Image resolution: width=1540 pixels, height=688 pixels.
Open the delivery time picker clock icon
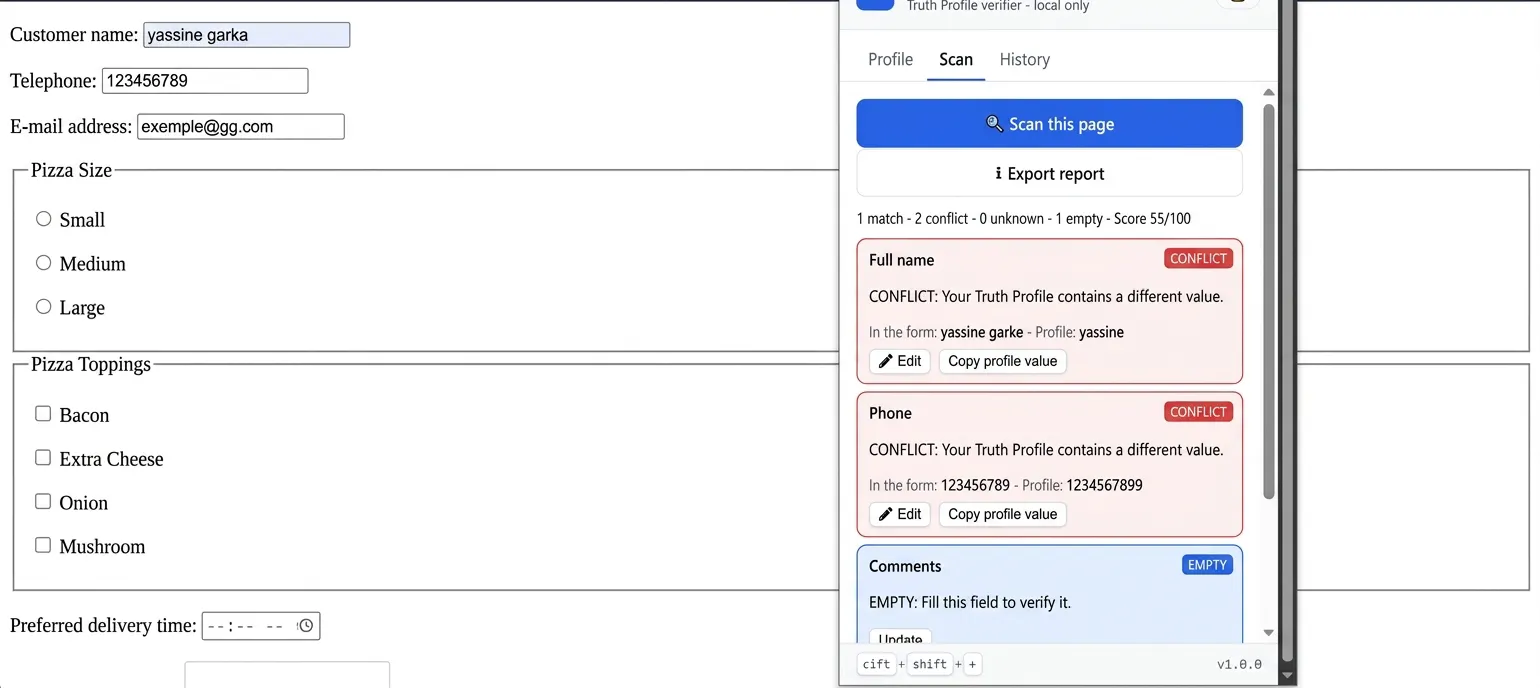pos(306,626)
